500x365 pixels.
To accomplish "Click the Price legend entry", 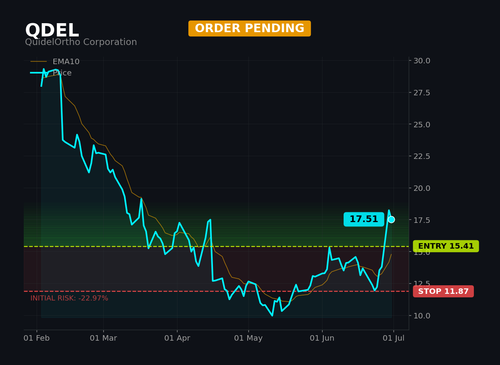I will pyautogui.click(x=51, y=73).
